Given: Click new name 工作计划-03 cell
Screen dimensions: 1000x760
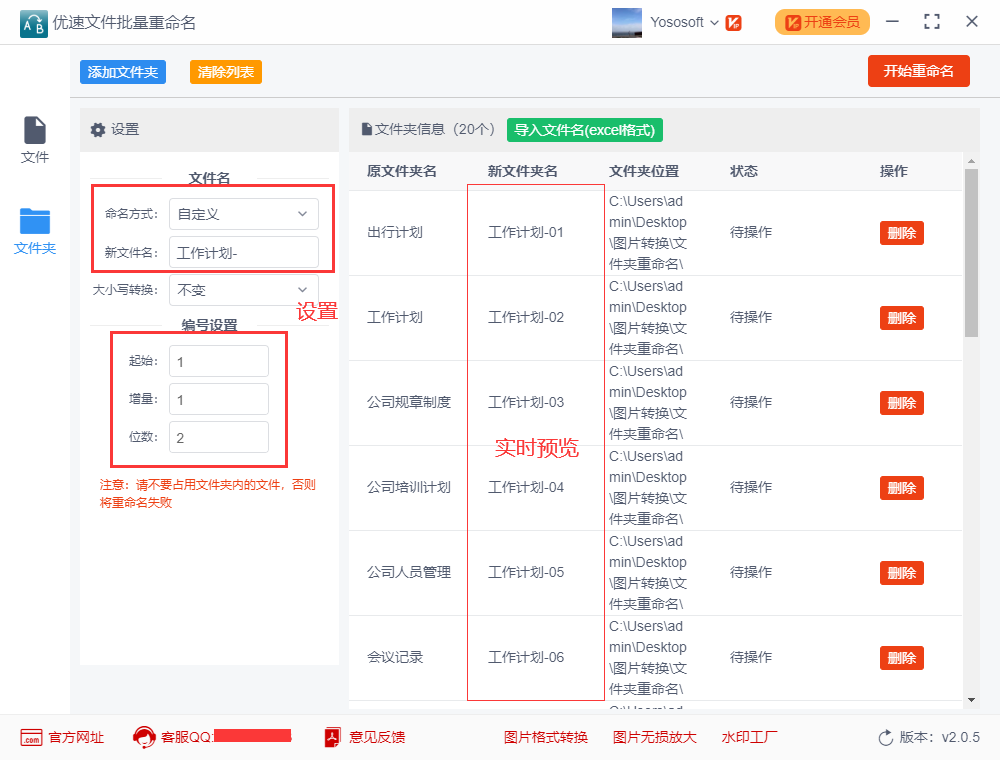Looking at the screenshot, I should click(526, 402).
